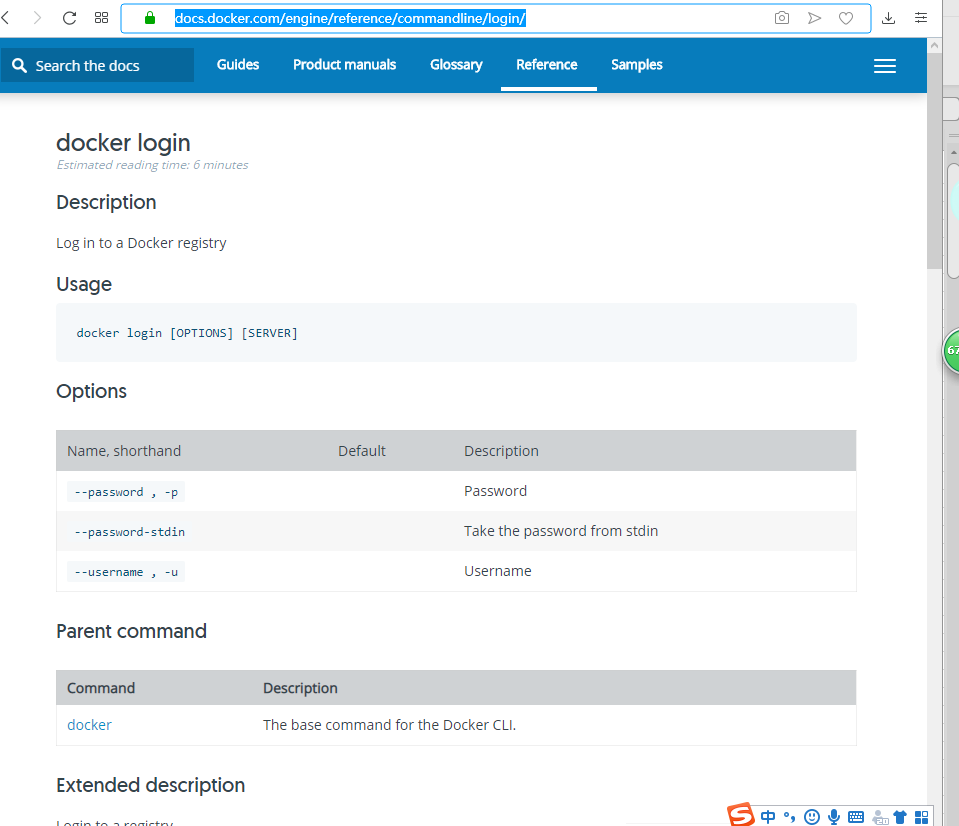The height and width of the screenshot is (826, 959).
Task: Click the Sogou input method logo
Action: tap(741, 814)
